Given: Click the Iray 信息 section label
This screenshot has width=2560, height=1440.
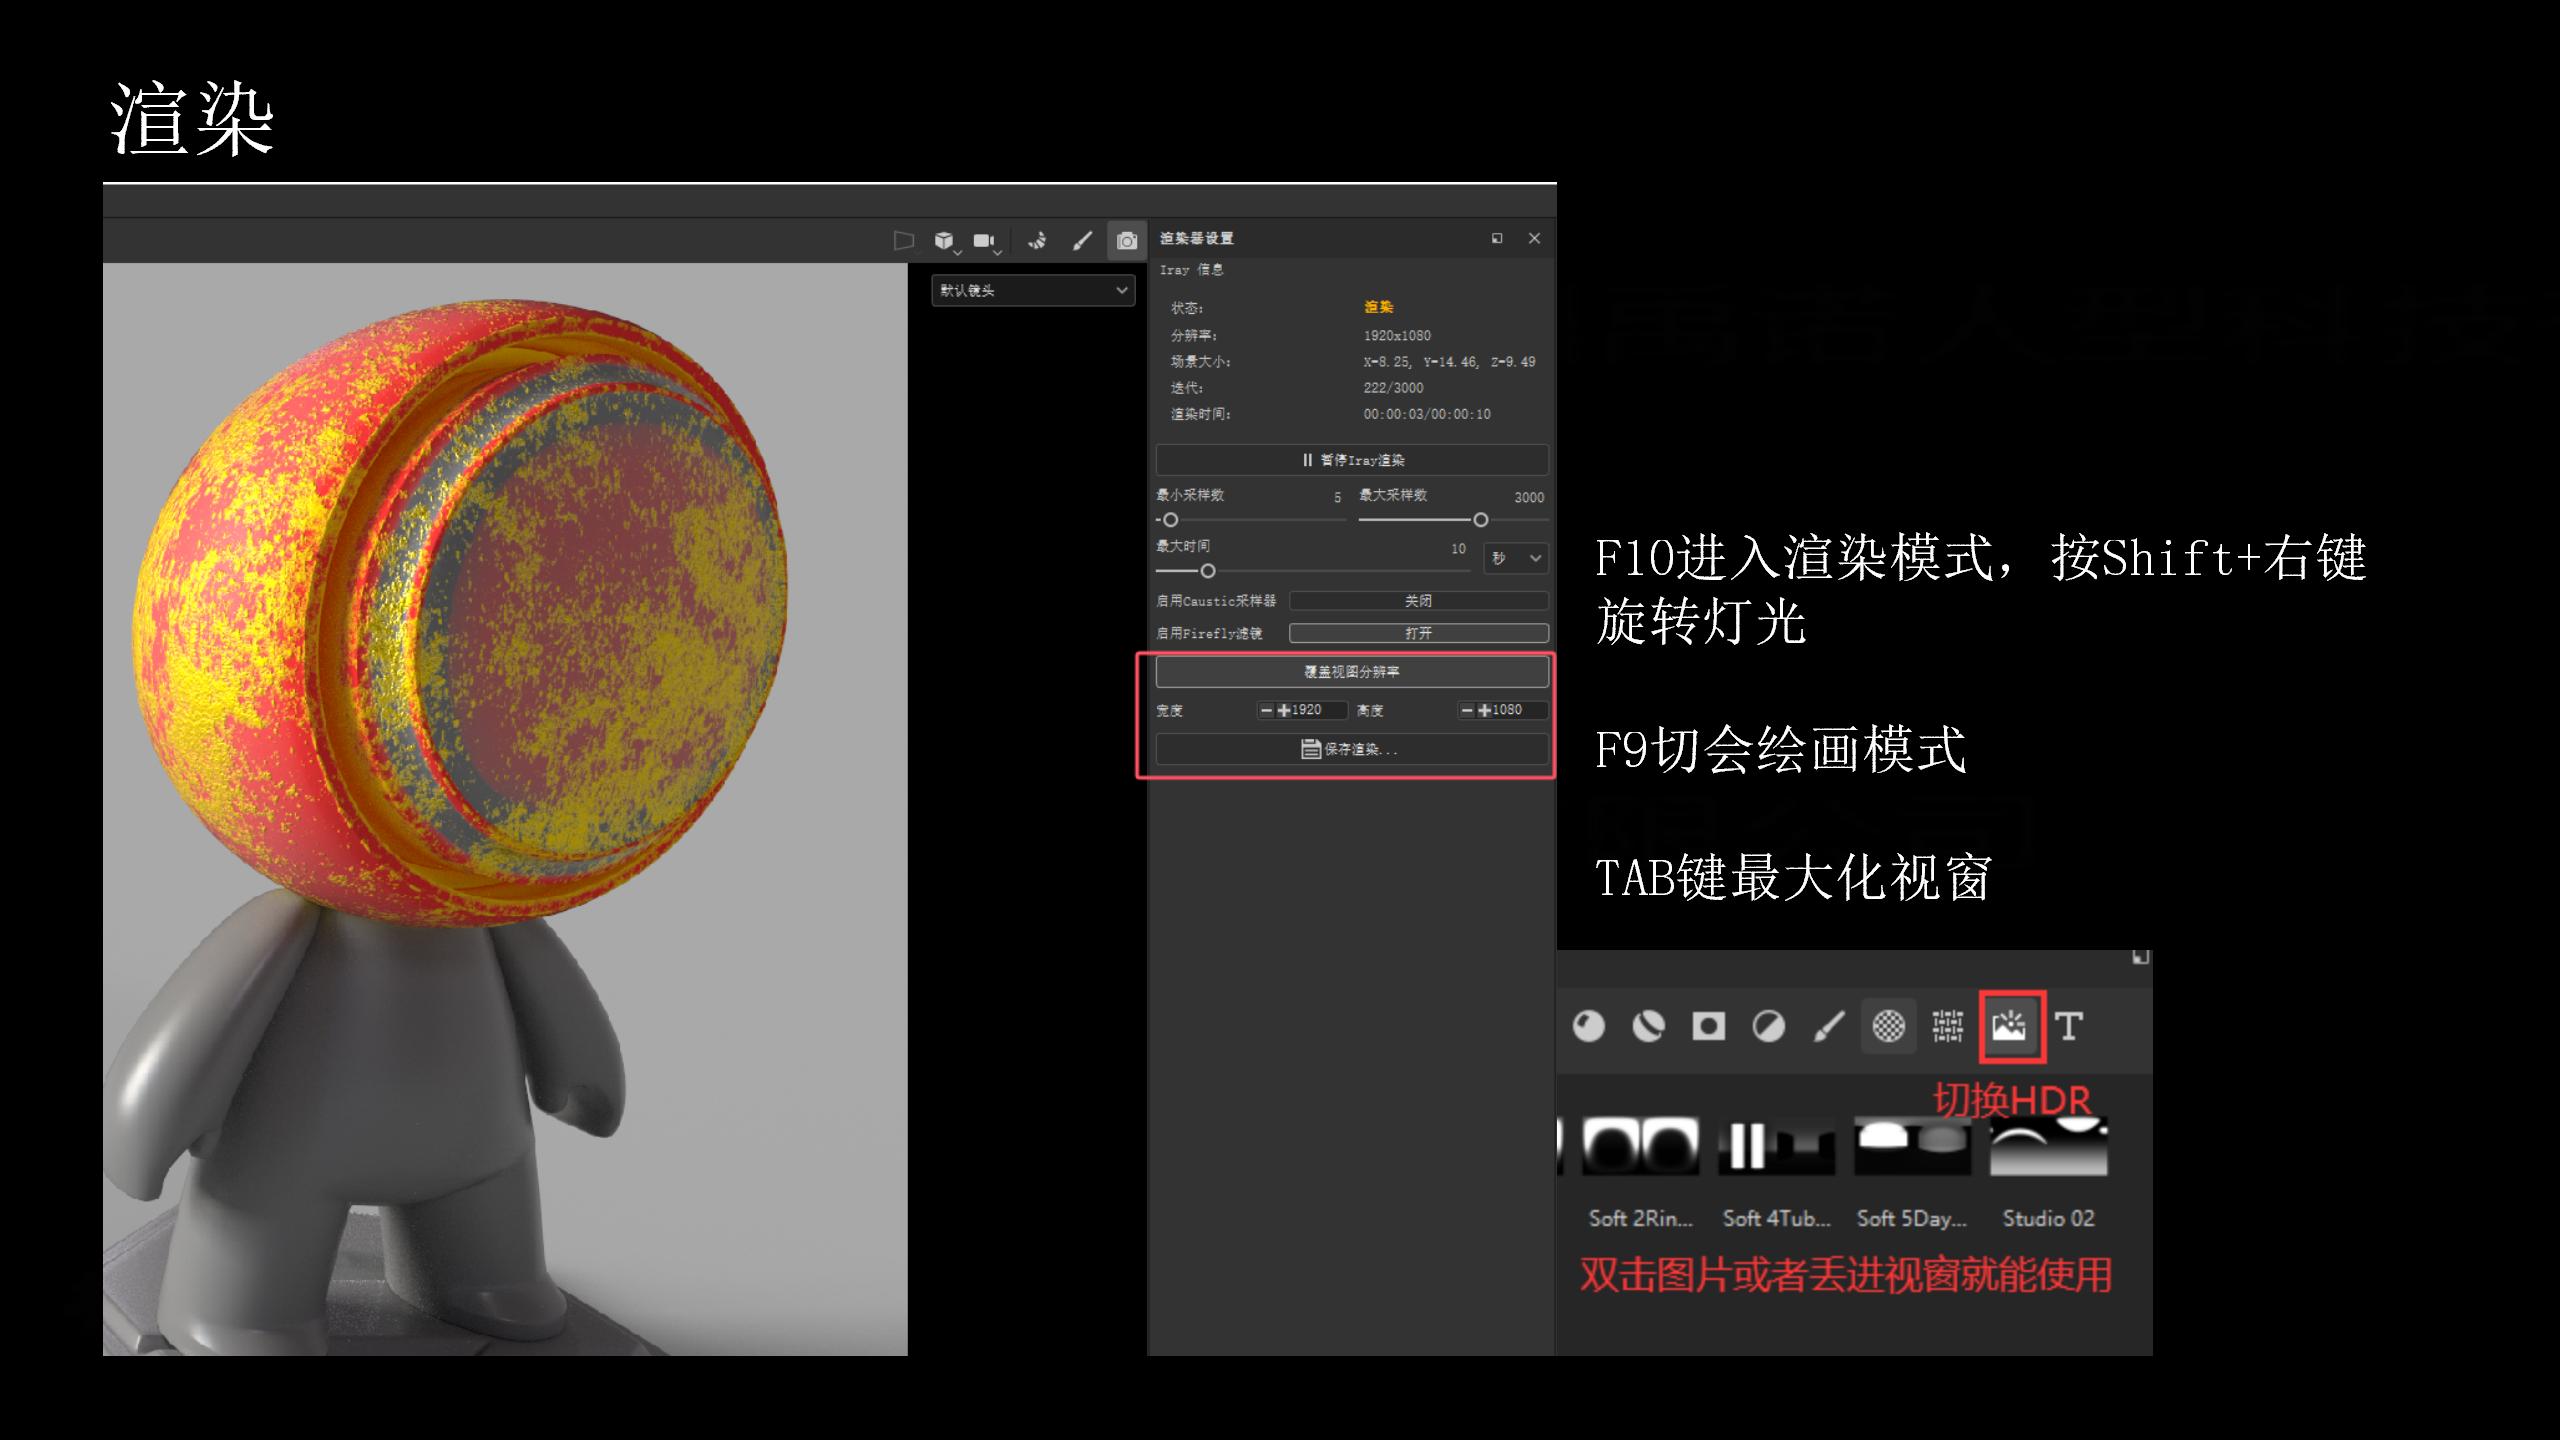Looking at the screenshot, I should coord(1191,270).
